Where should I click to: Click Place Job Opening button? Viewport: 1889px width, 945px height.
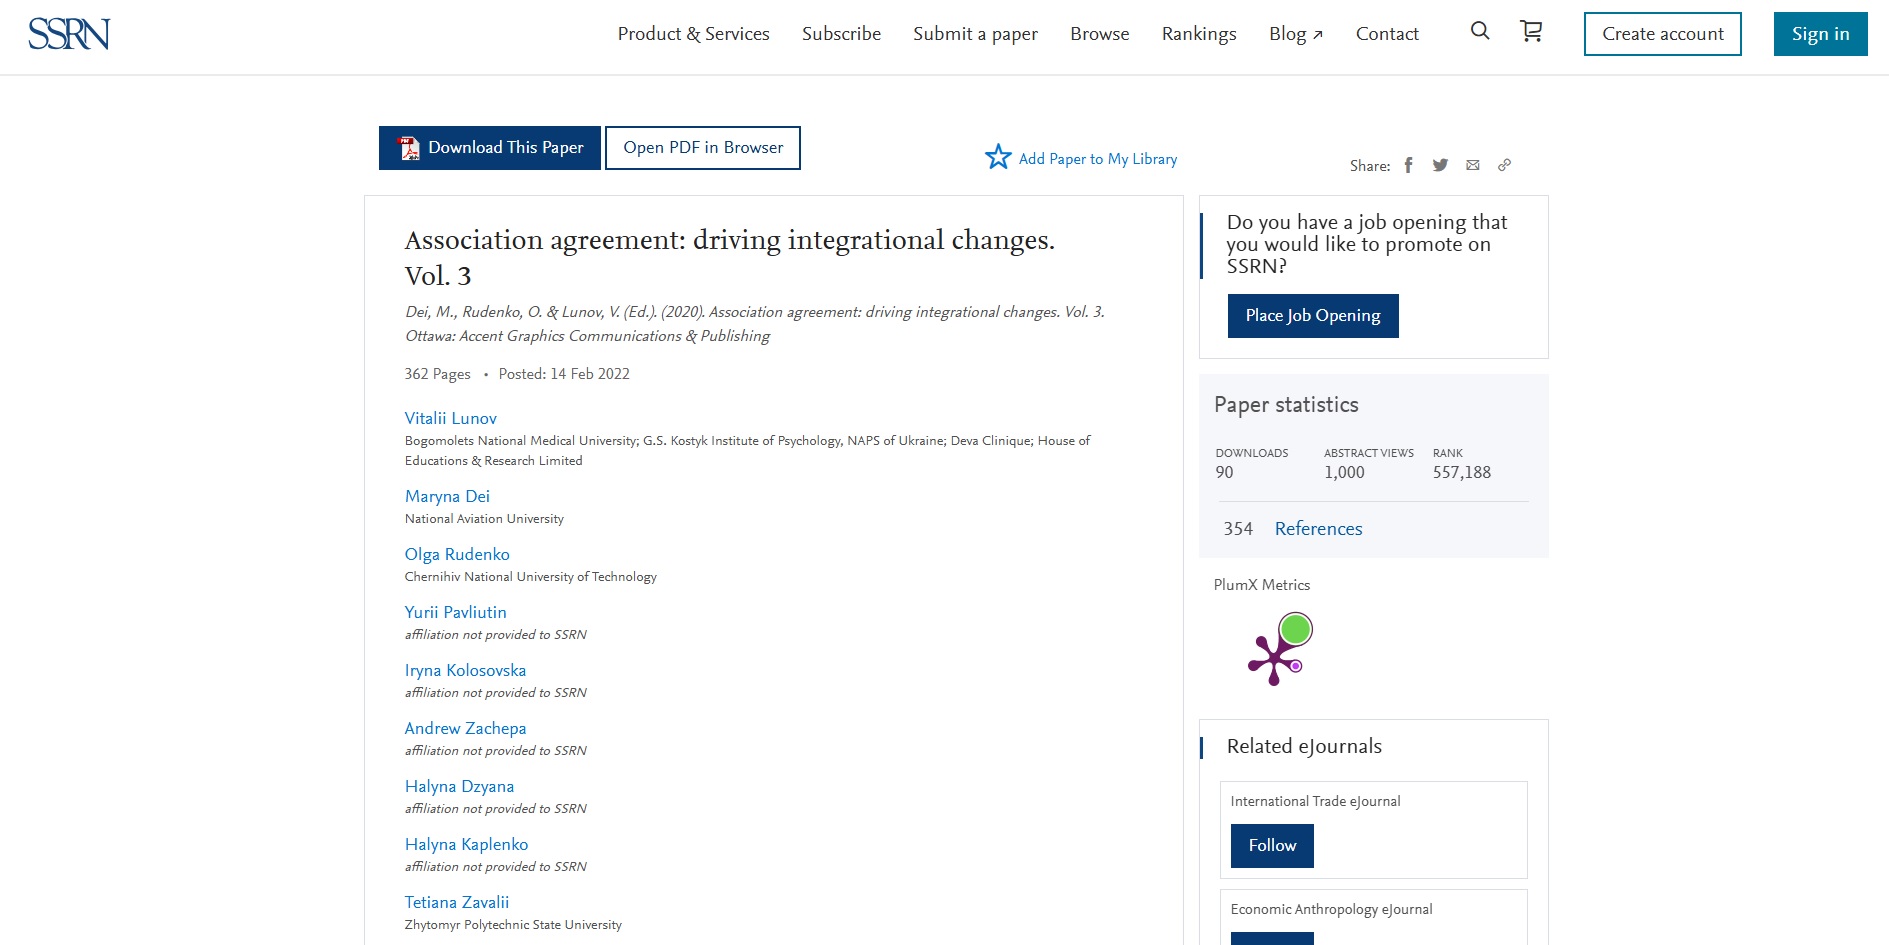point(1313,316)
